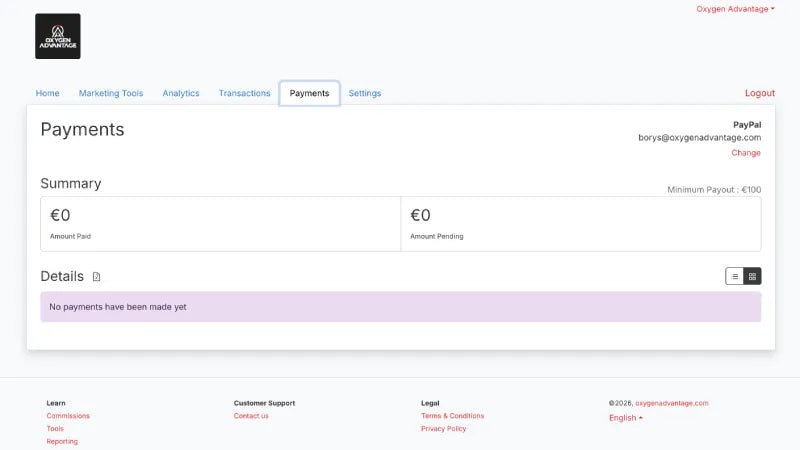Switch Details to list view

coord(734,277)
